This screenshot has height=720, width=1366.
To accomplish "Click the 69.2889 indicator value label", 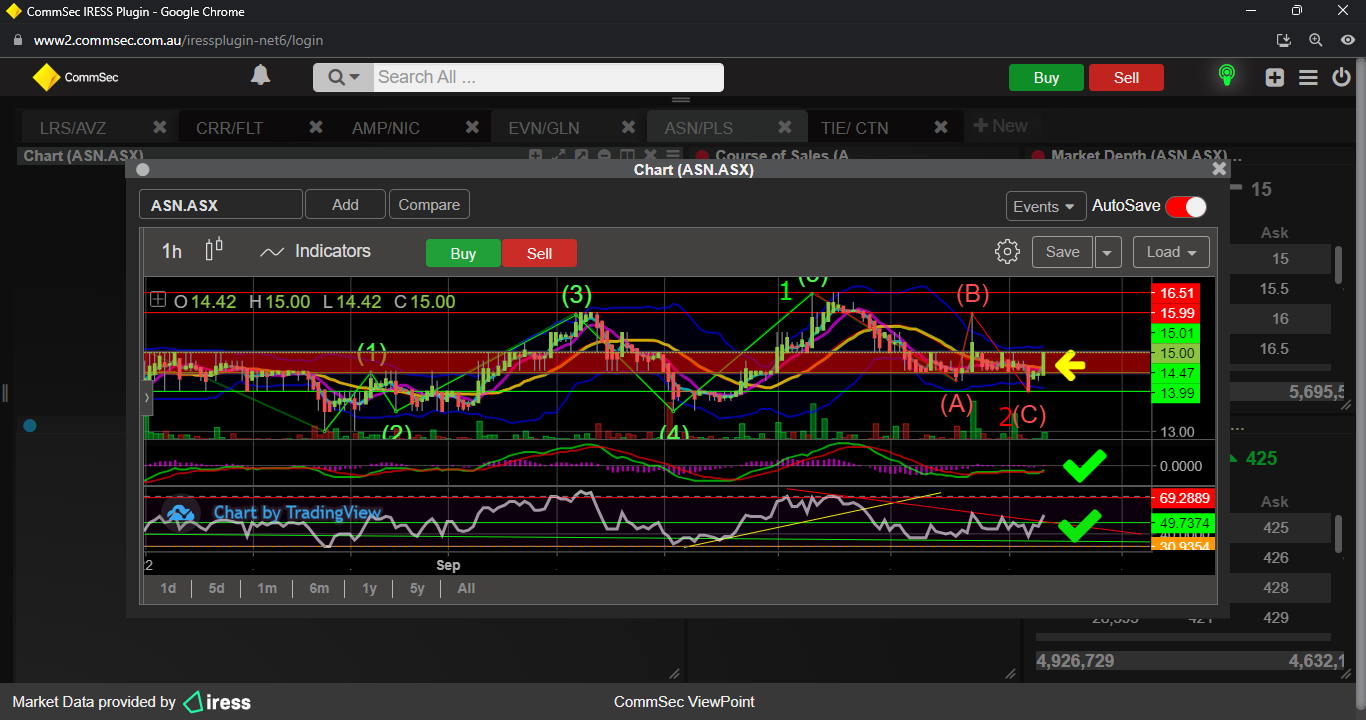I will (1182, 497).
